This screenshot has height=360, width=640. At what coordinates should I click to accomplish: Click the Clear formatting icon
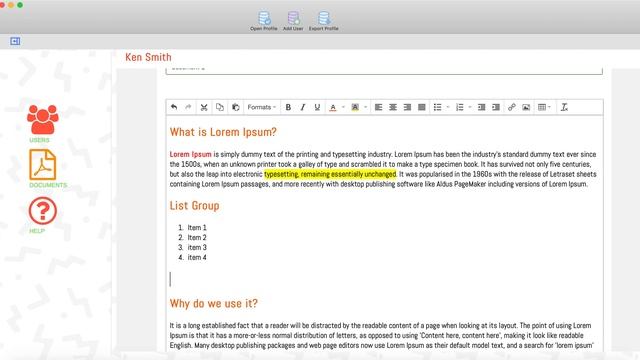tap(564, 107)
